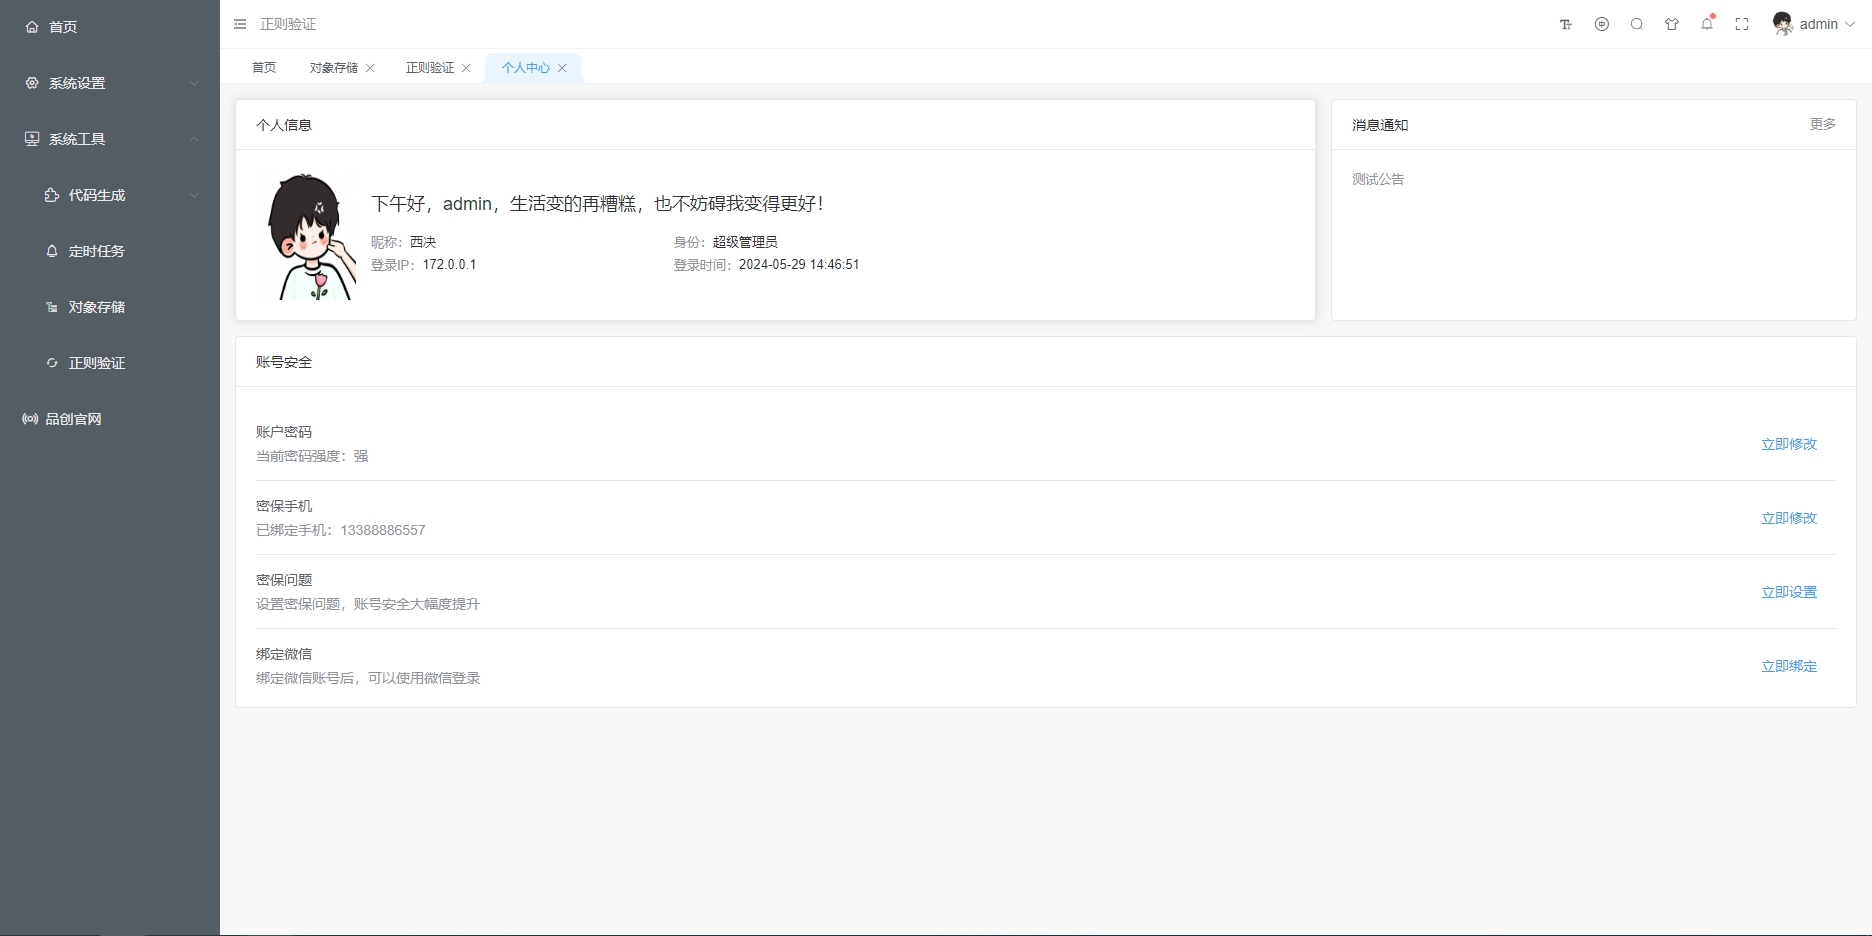Expand 系统设置 sidebar menu

[x=110, y=83]
